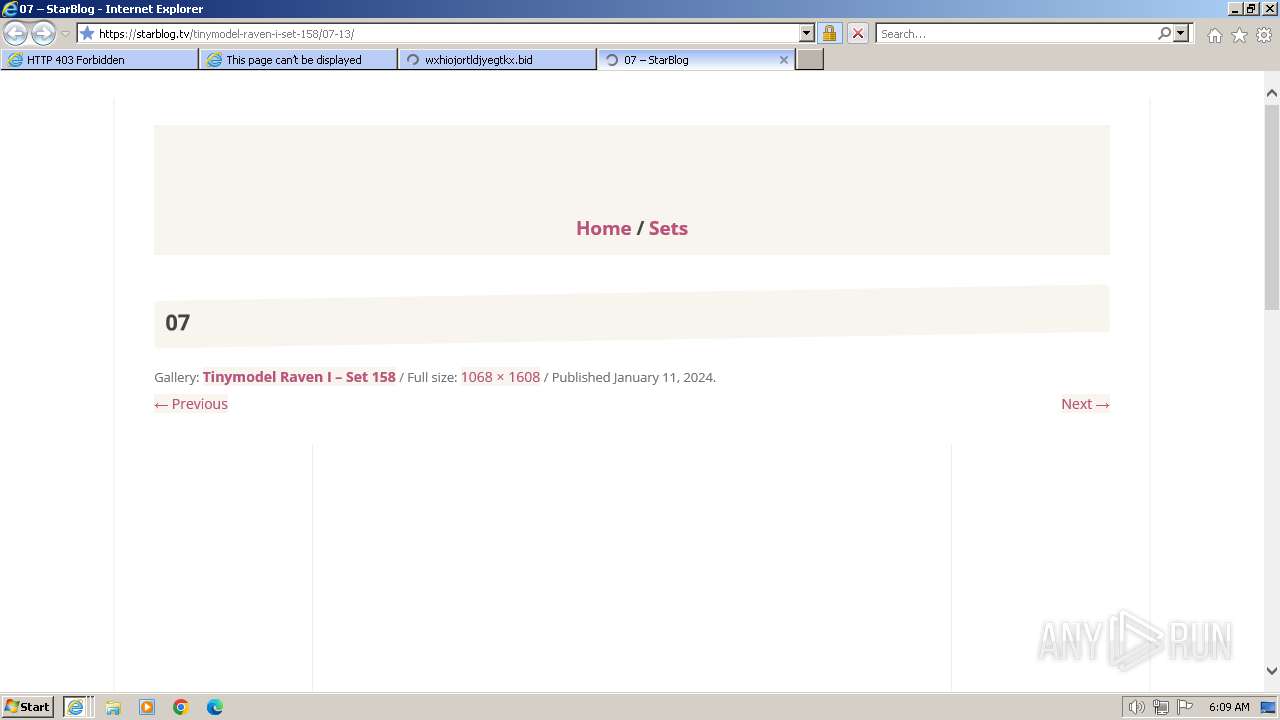Click the starblog.tv URL address field
This screenshot has height=720, width=1280.
click(x=446, y=33)
